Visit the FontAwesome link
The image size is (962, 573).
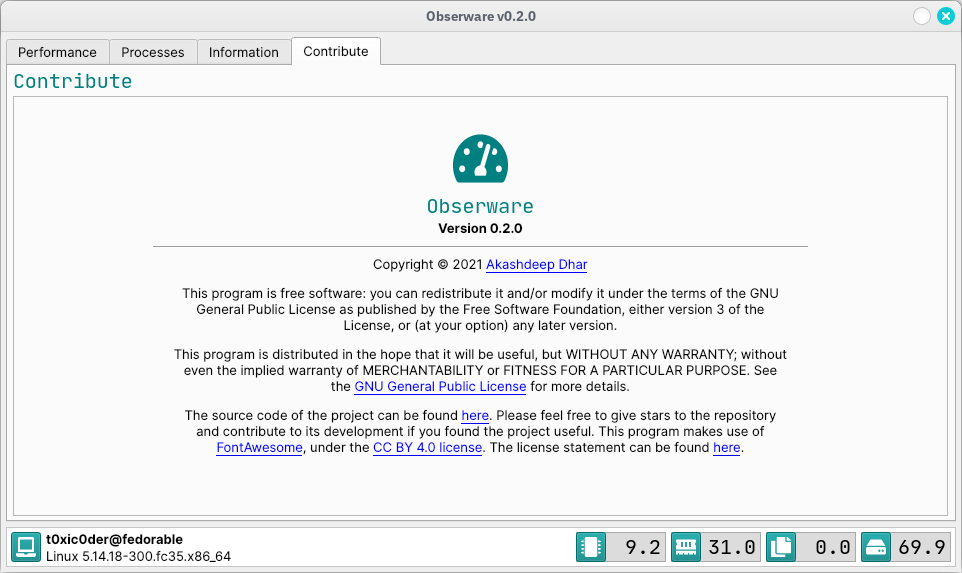[259, 447]
